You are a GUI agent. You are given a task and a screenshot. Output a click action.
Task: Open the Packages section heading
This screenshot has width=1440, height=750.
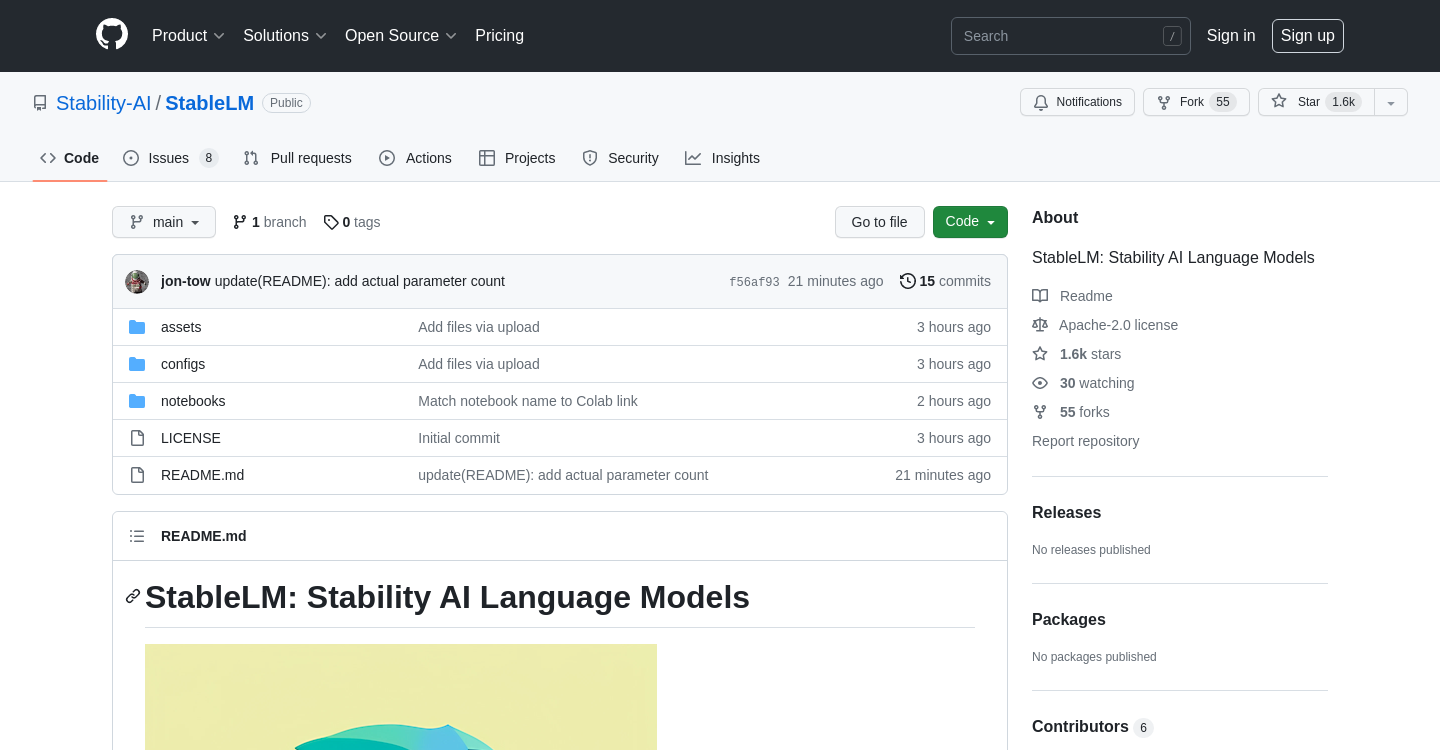(x=1069, y=620)
